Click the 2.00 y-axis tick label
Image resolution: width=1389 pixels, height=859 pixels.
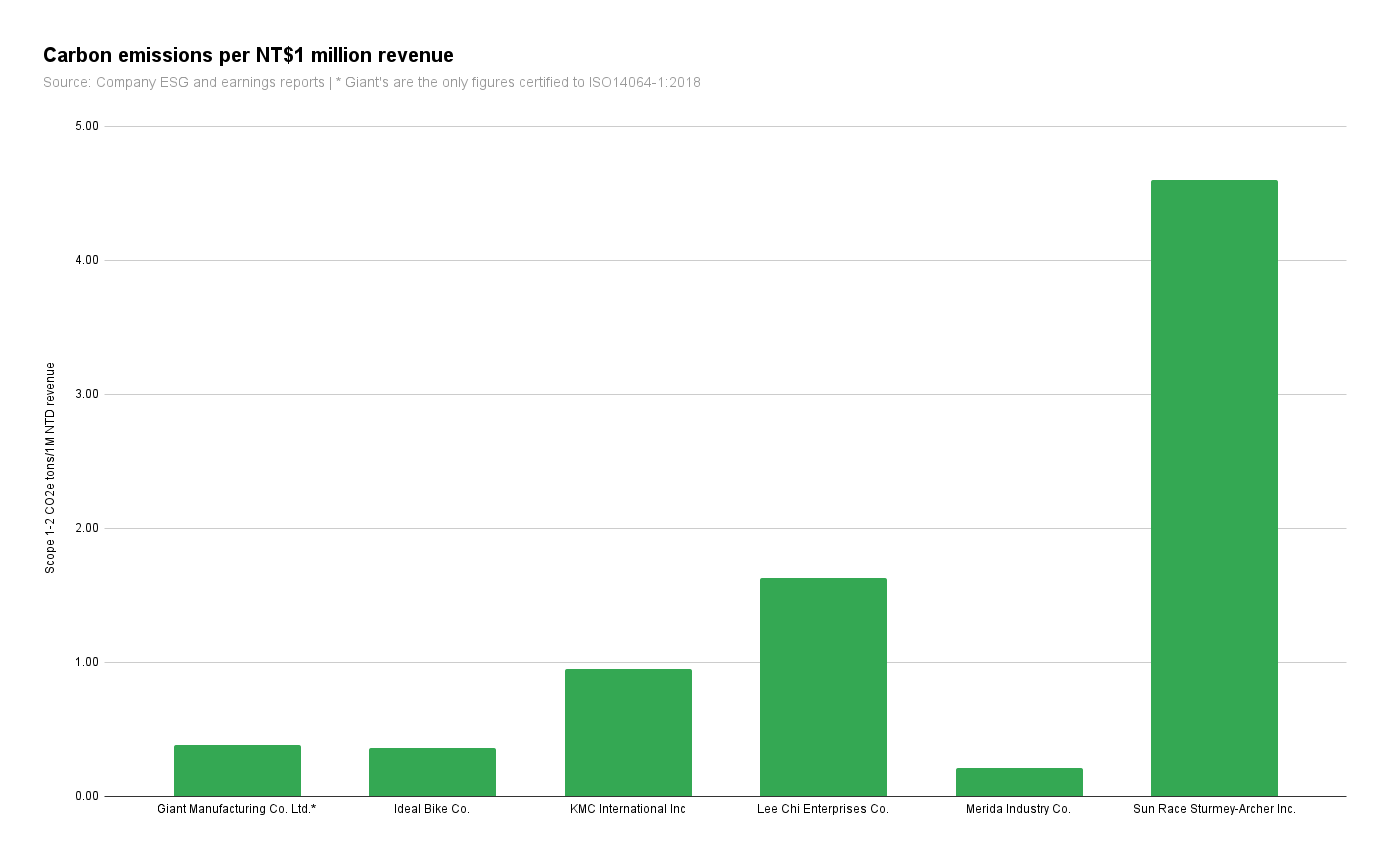[87, 528]
